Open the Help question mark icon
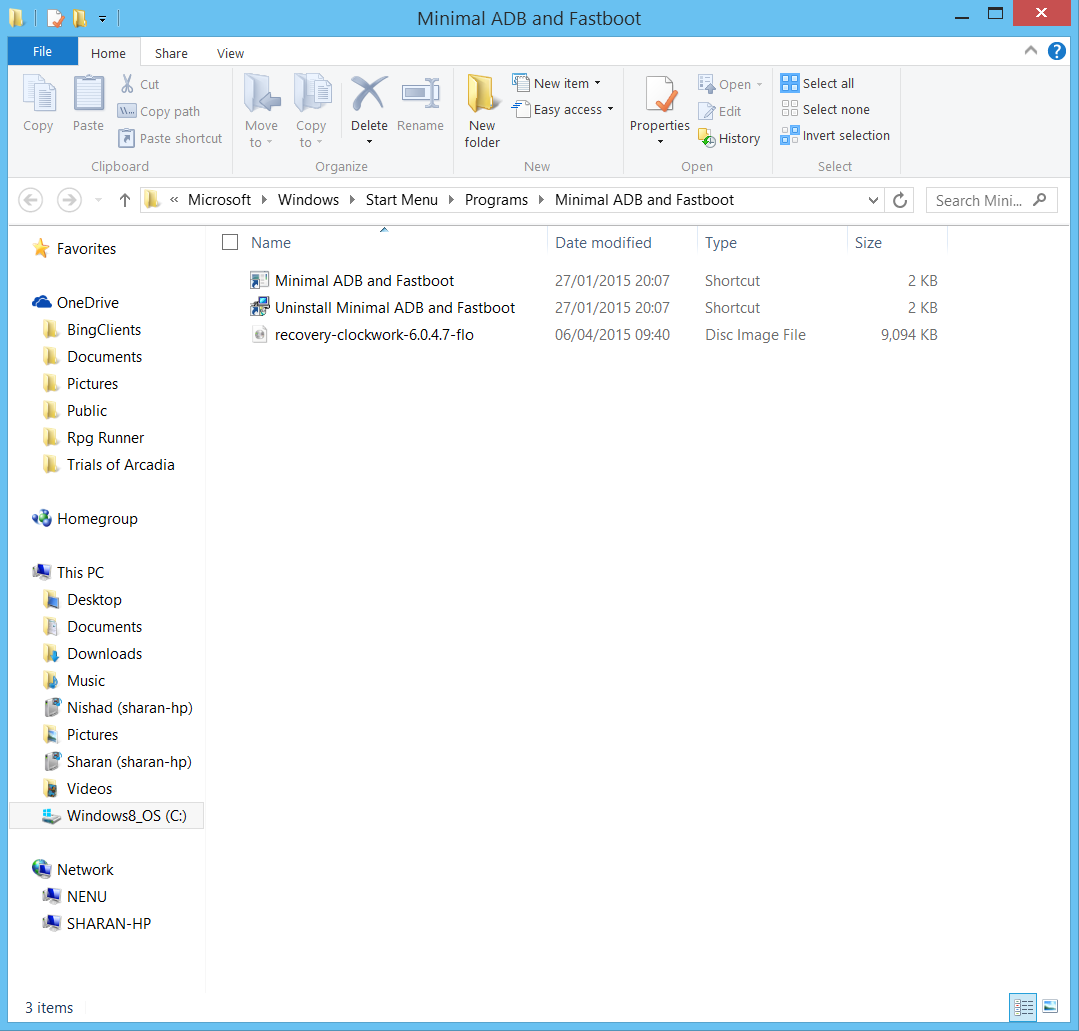The height and width of the screenshot is (1031, 1079). coord(1056,51)
